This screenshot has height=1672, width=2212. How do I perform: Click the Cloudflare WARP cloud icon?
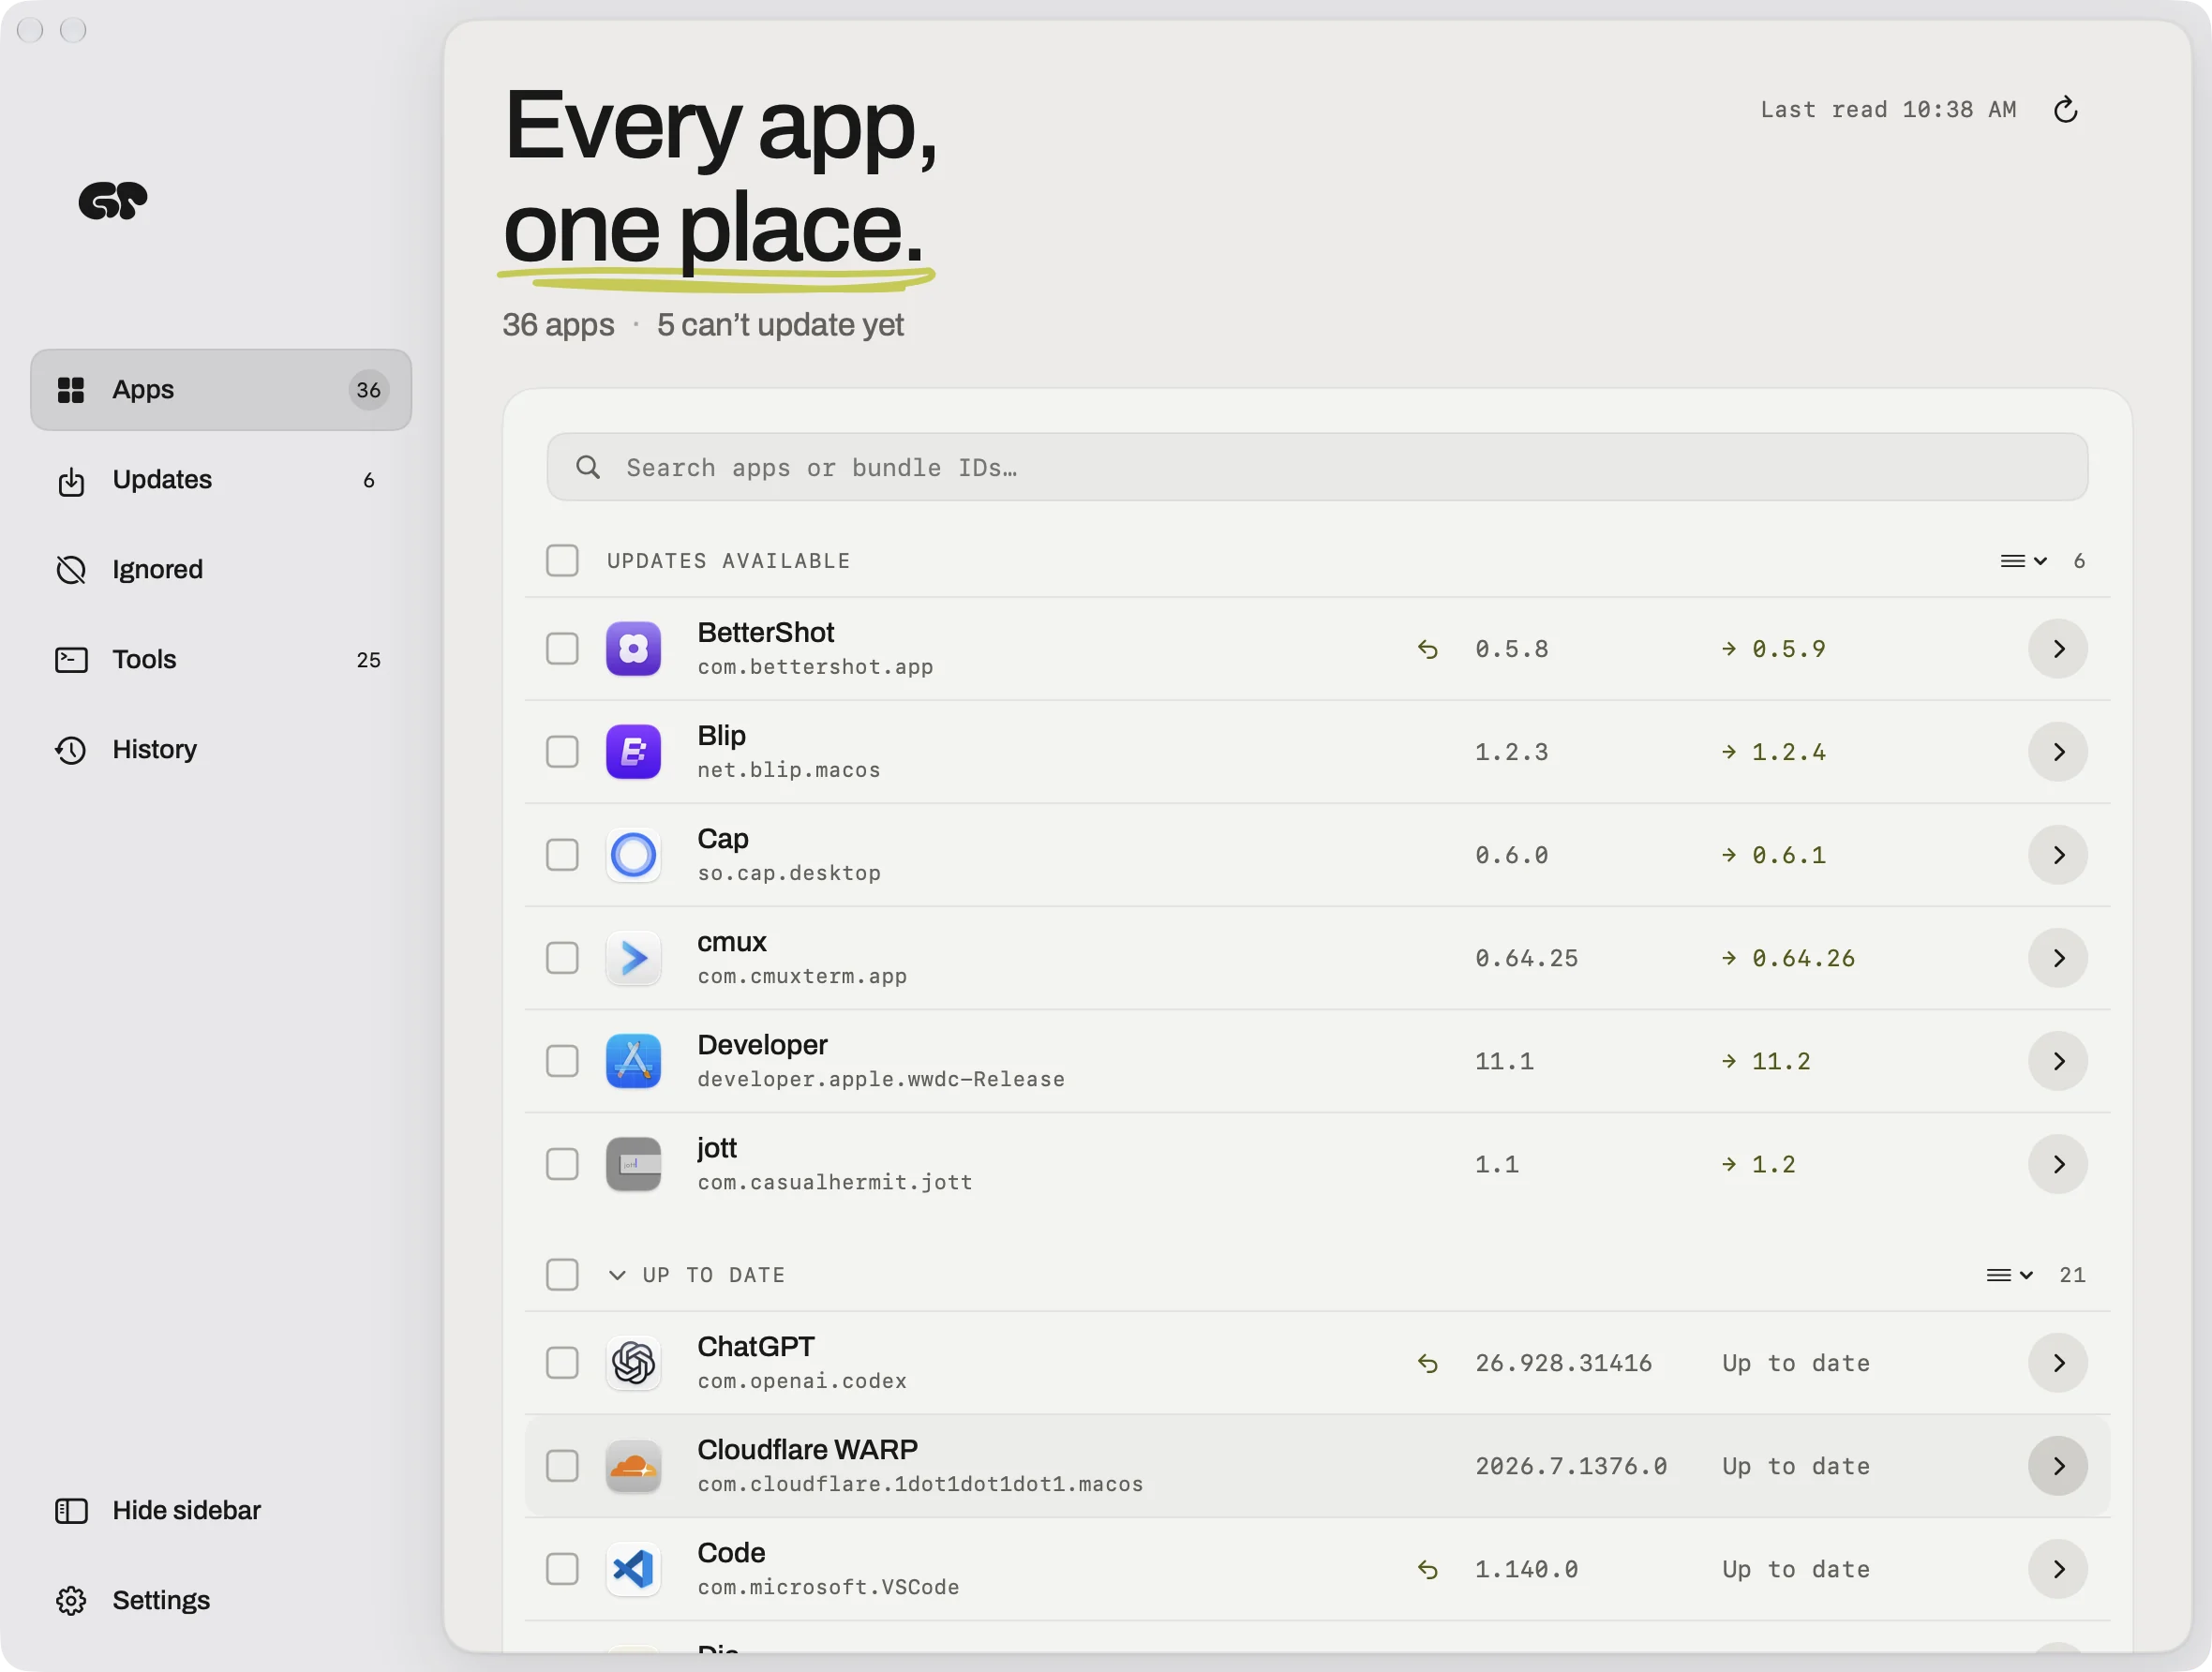633,1465
